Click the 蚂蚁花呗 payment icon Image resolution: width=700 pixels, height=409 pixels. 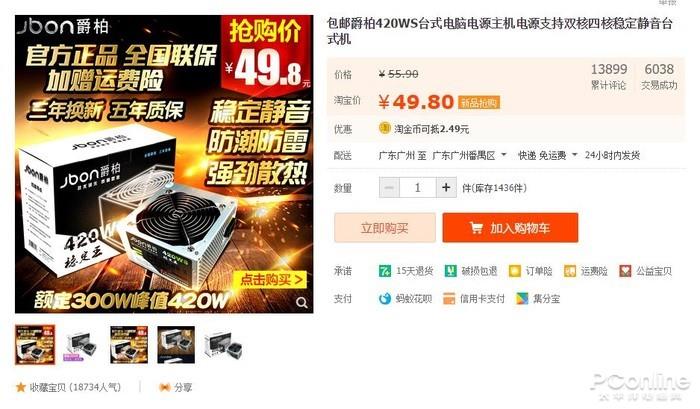pyautogui.click(x=384, y=299)
